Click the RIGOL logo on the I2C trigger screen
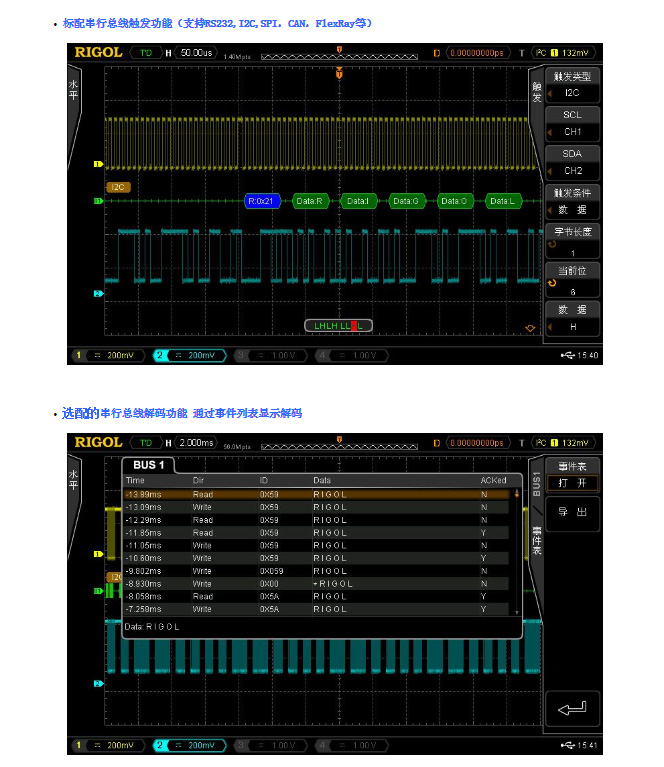The height and width of the screenshot is (767, 664). coord(99,52)
